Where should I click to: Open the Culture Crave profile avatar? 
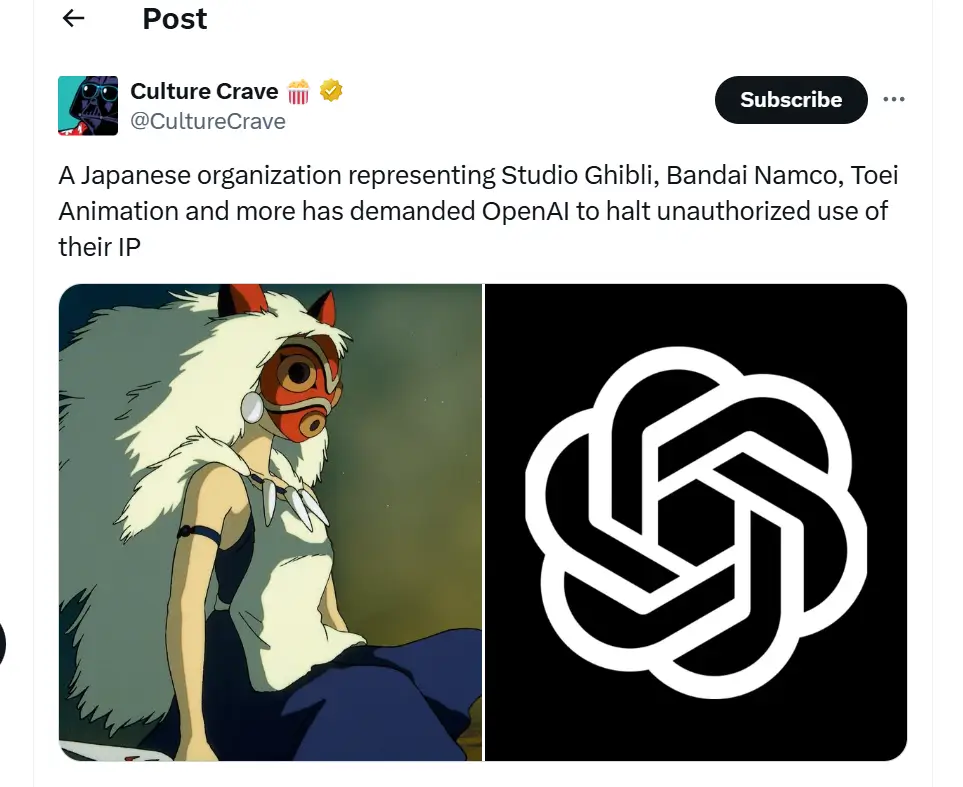tap(88, 106)
